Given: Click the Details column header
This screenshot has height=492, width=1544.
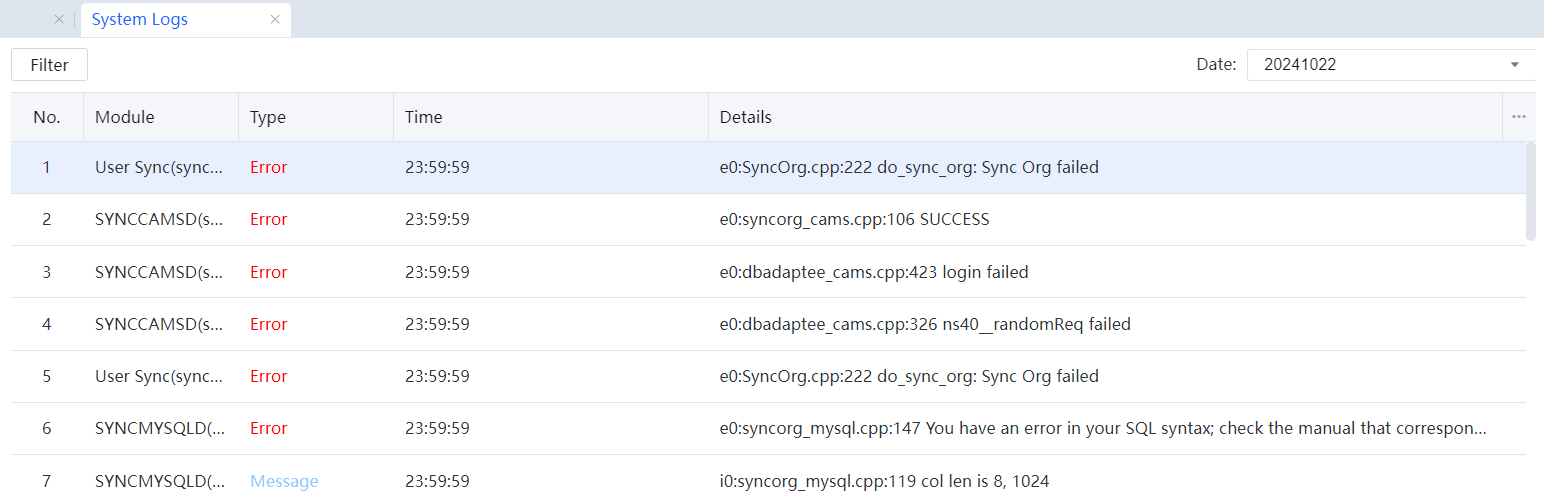Looking at the screenshot, I should [x=746, y=117].
